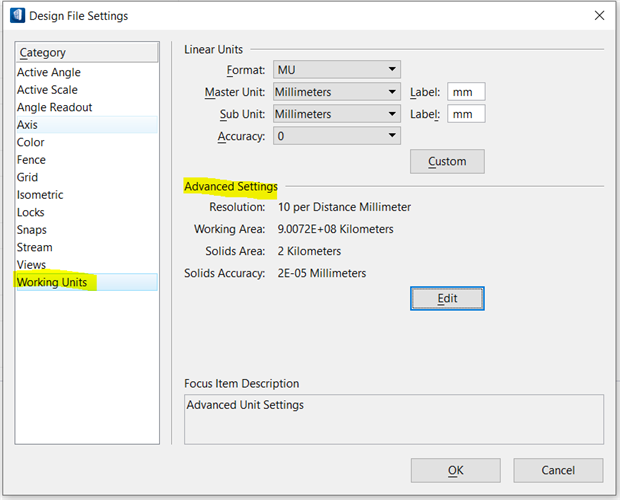Click the MicroStation app icon in title bar
The height and width of the screenshot is (500, 620).
17,16
